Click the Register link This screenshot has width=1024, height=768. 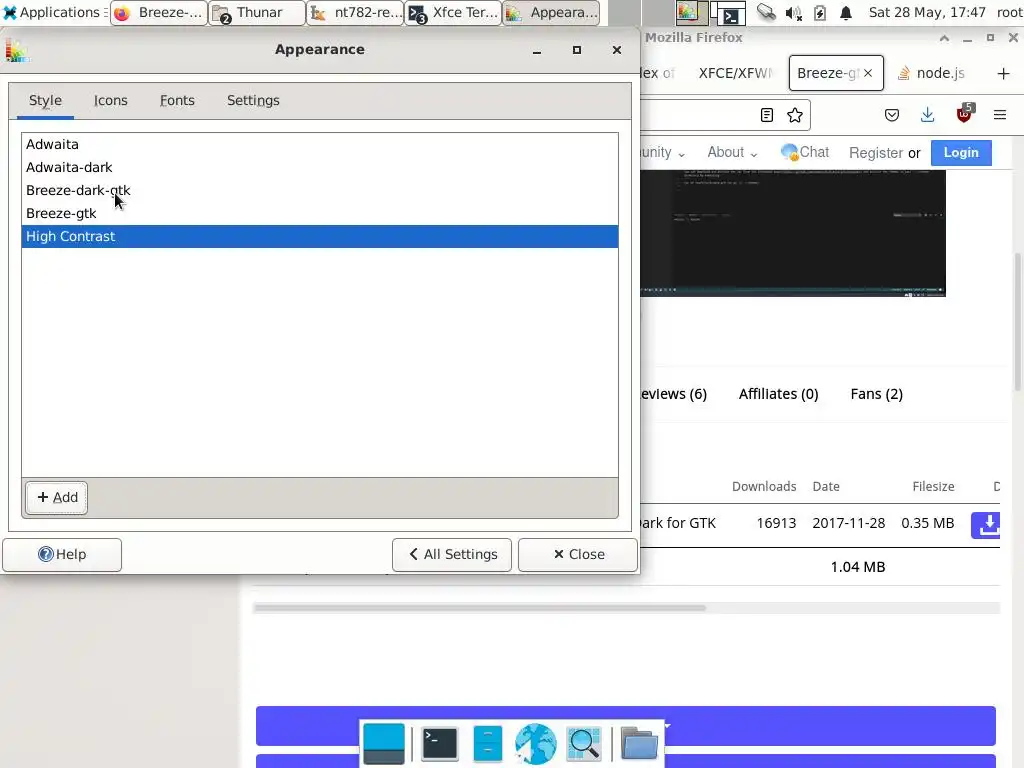[876, 153]
